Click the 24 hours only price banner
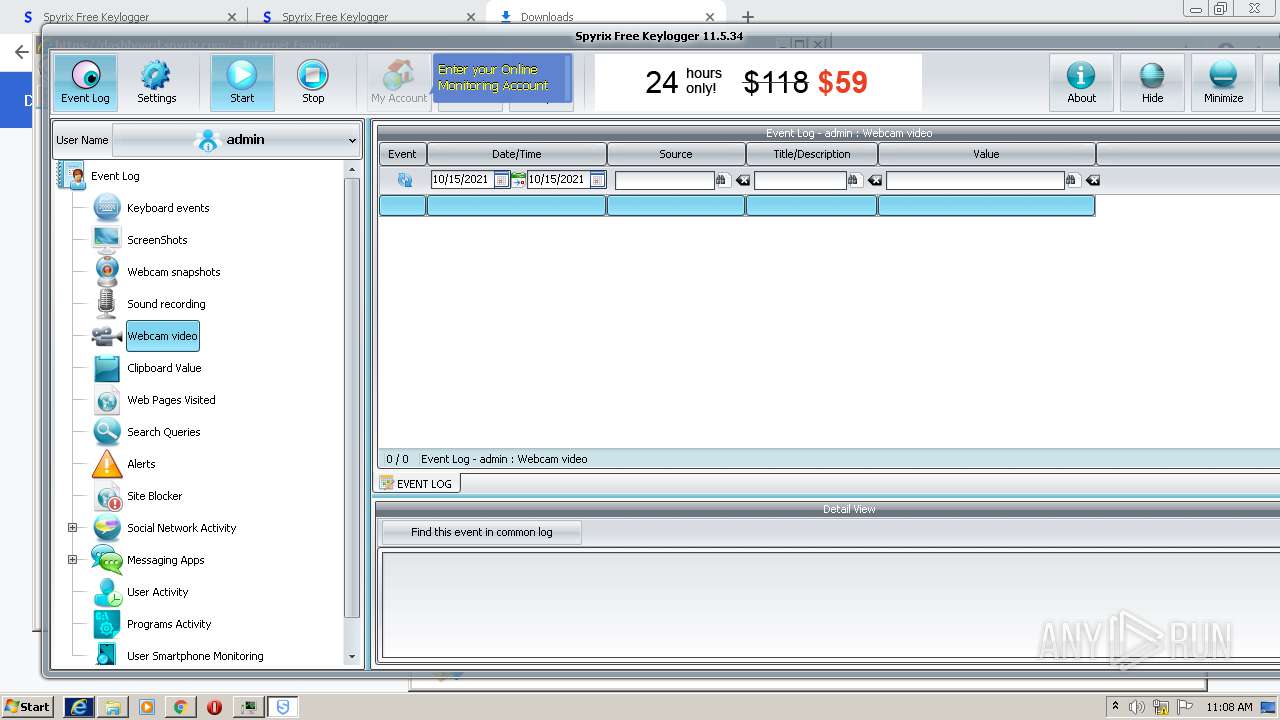 [758, 82]
